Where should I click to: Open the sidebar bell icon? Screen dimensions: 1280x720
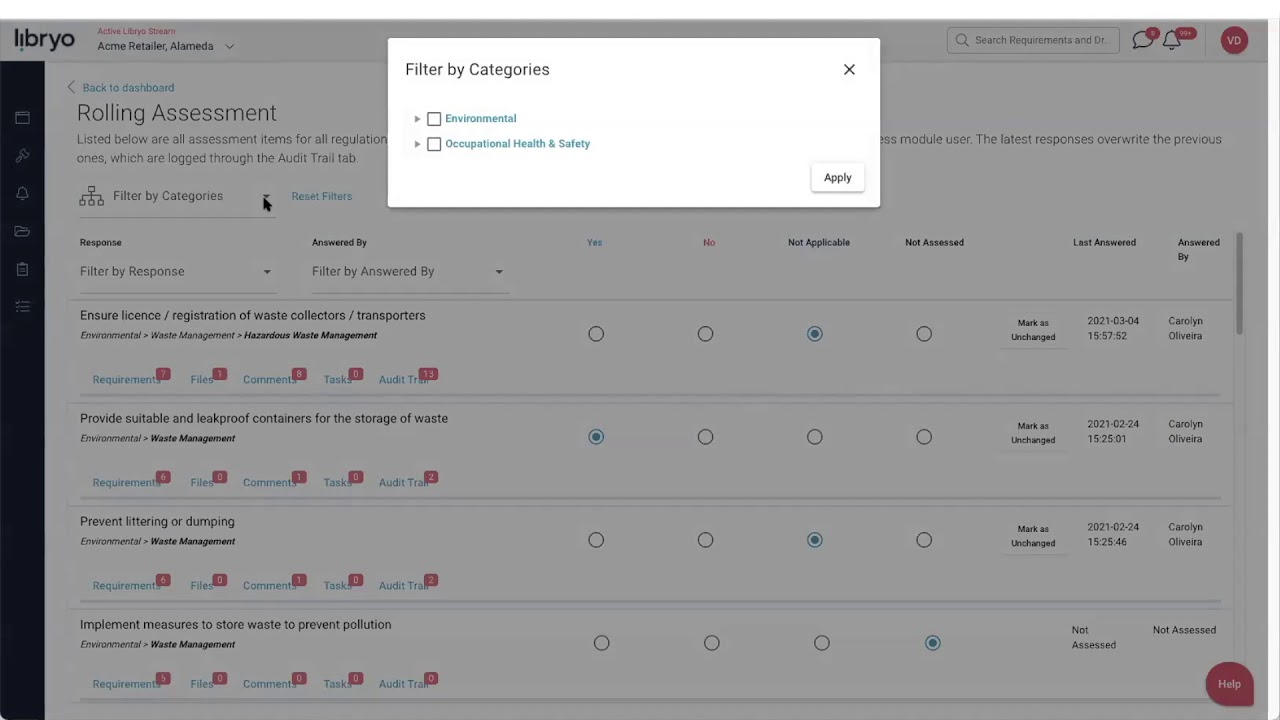pyautogui.click(x=22, y=194)
